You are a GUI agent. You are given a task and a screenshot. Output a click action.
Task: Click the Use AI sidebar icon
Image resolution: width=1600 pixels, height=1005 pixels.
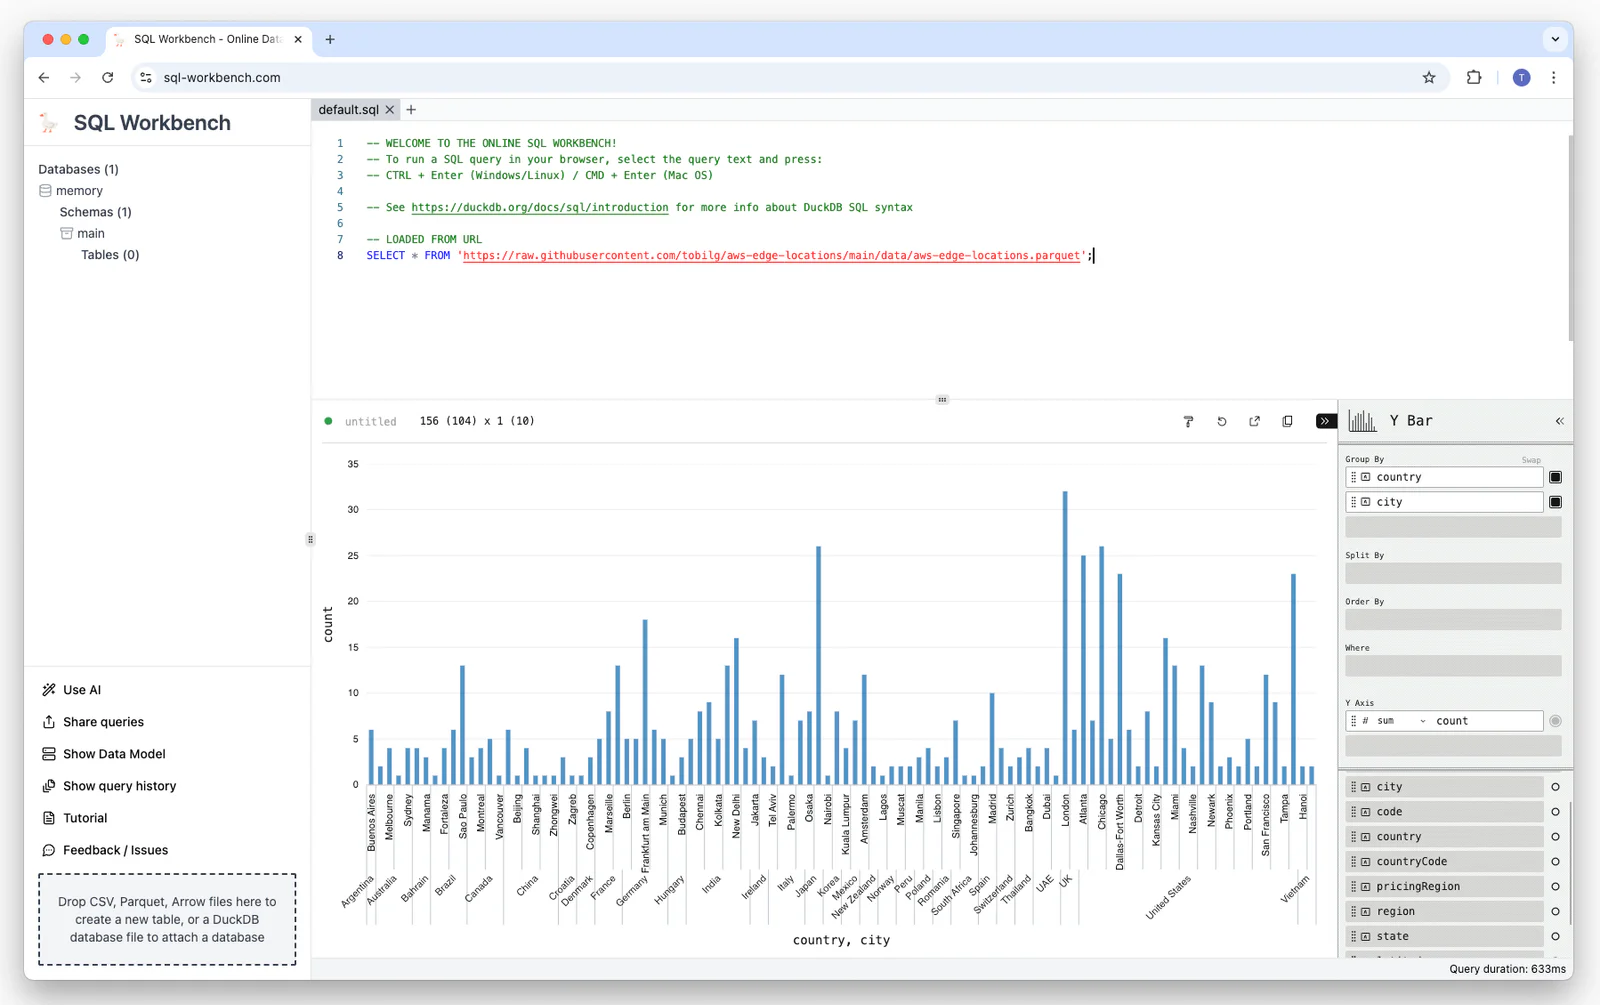tap(49, 690)
